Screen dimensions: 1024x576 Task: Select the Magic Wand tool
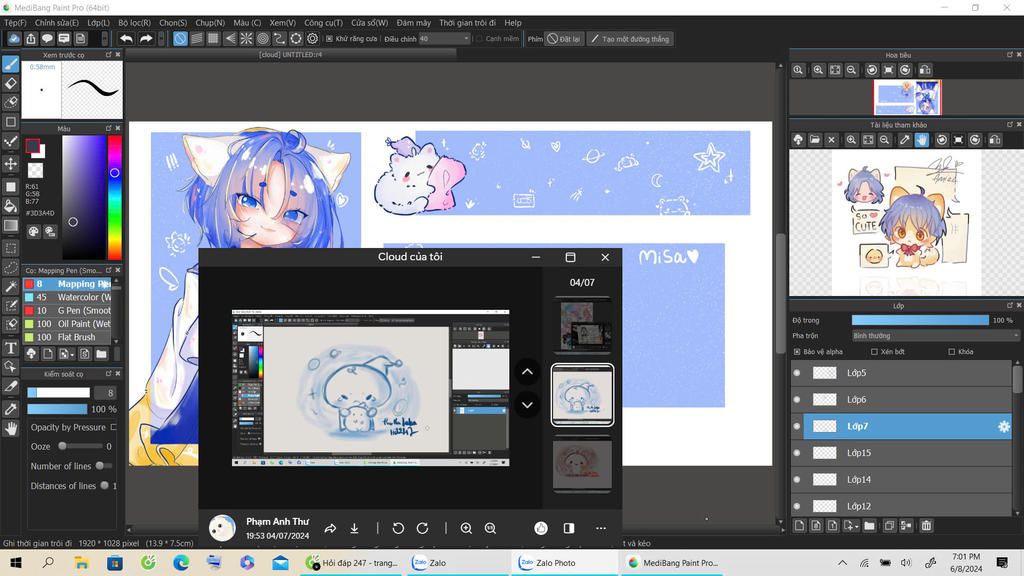tap(10, 286)
